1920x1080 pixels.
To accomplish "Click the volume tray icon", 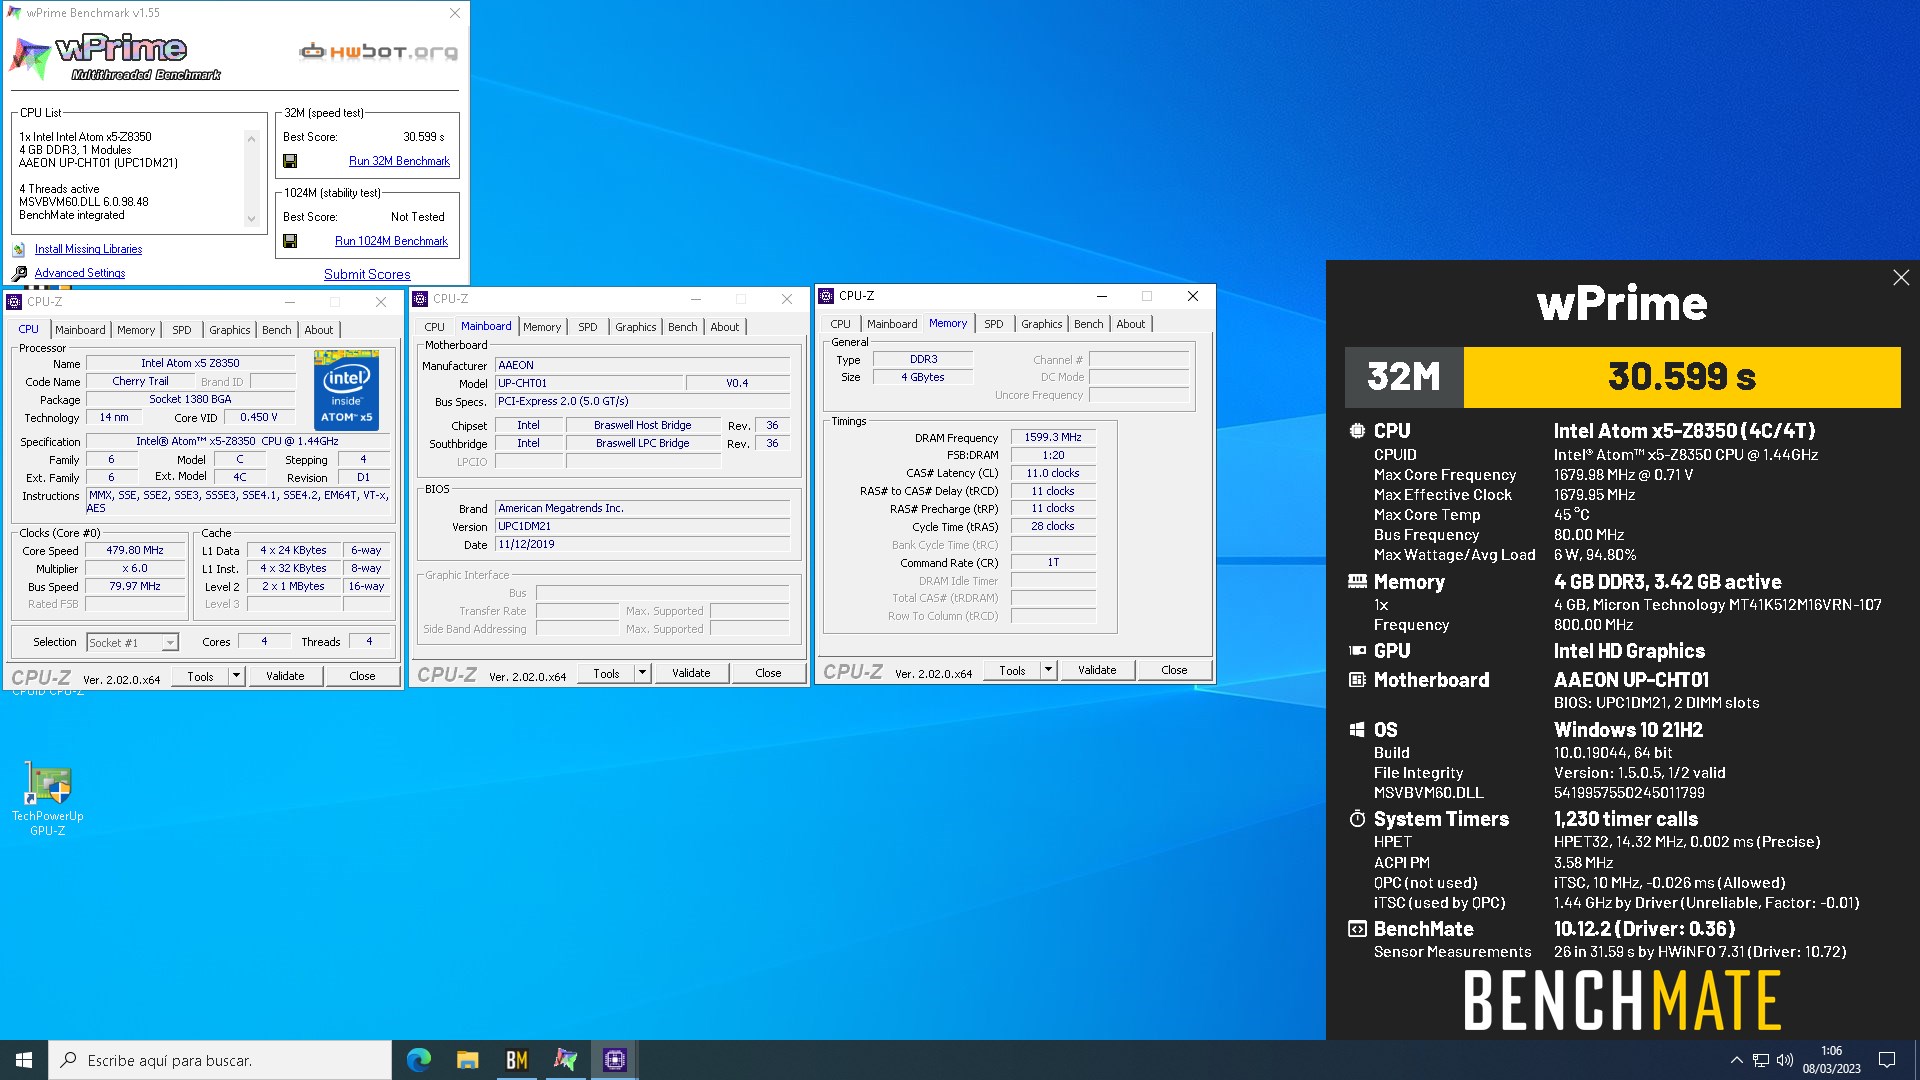I will 1785,1060.
